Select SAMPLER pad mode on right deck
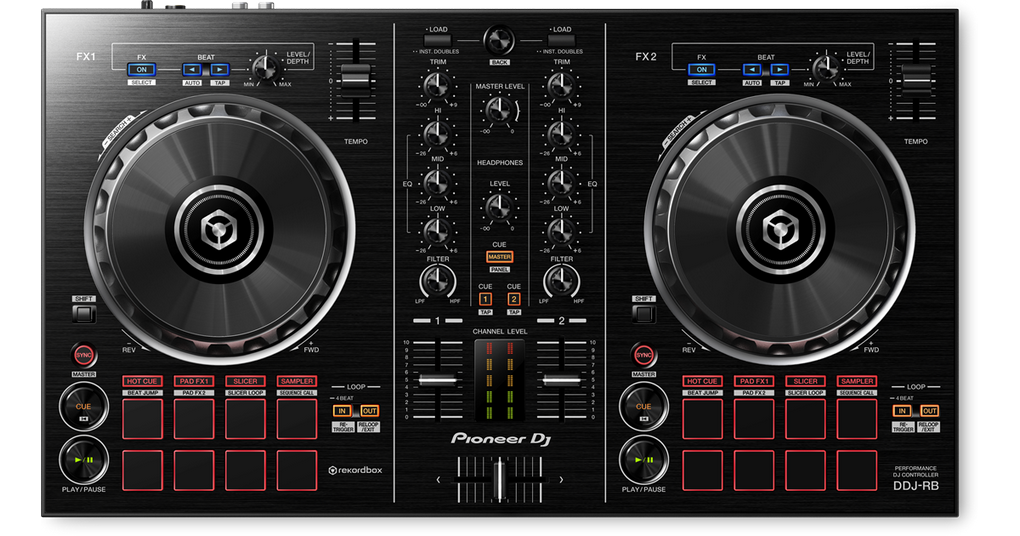 pyautogui.click(x=857, y=381)
